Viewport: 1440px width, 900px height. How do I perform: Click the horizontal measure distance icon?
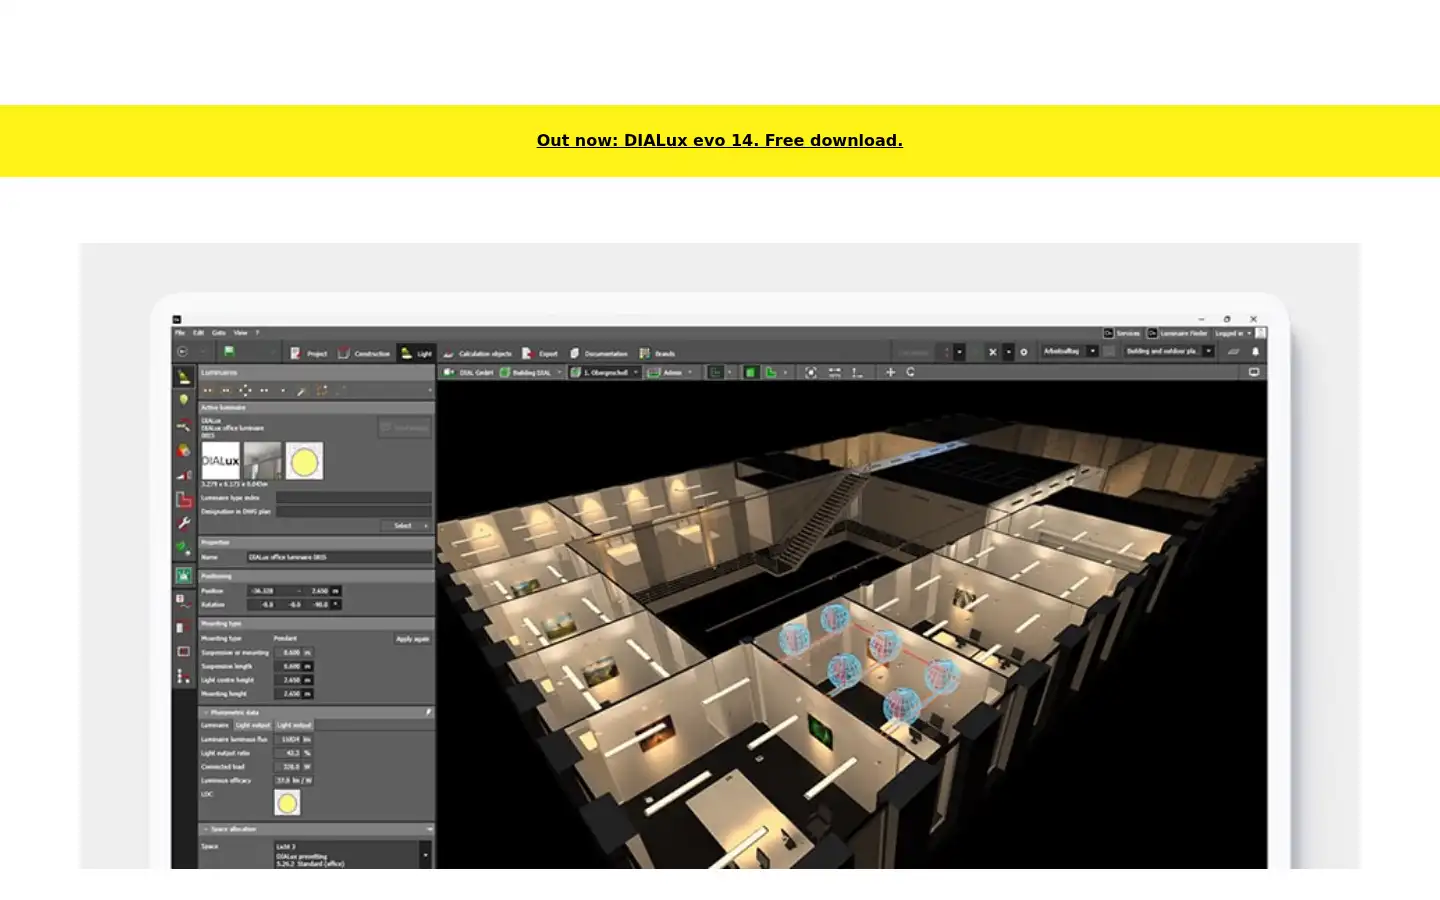834,372
